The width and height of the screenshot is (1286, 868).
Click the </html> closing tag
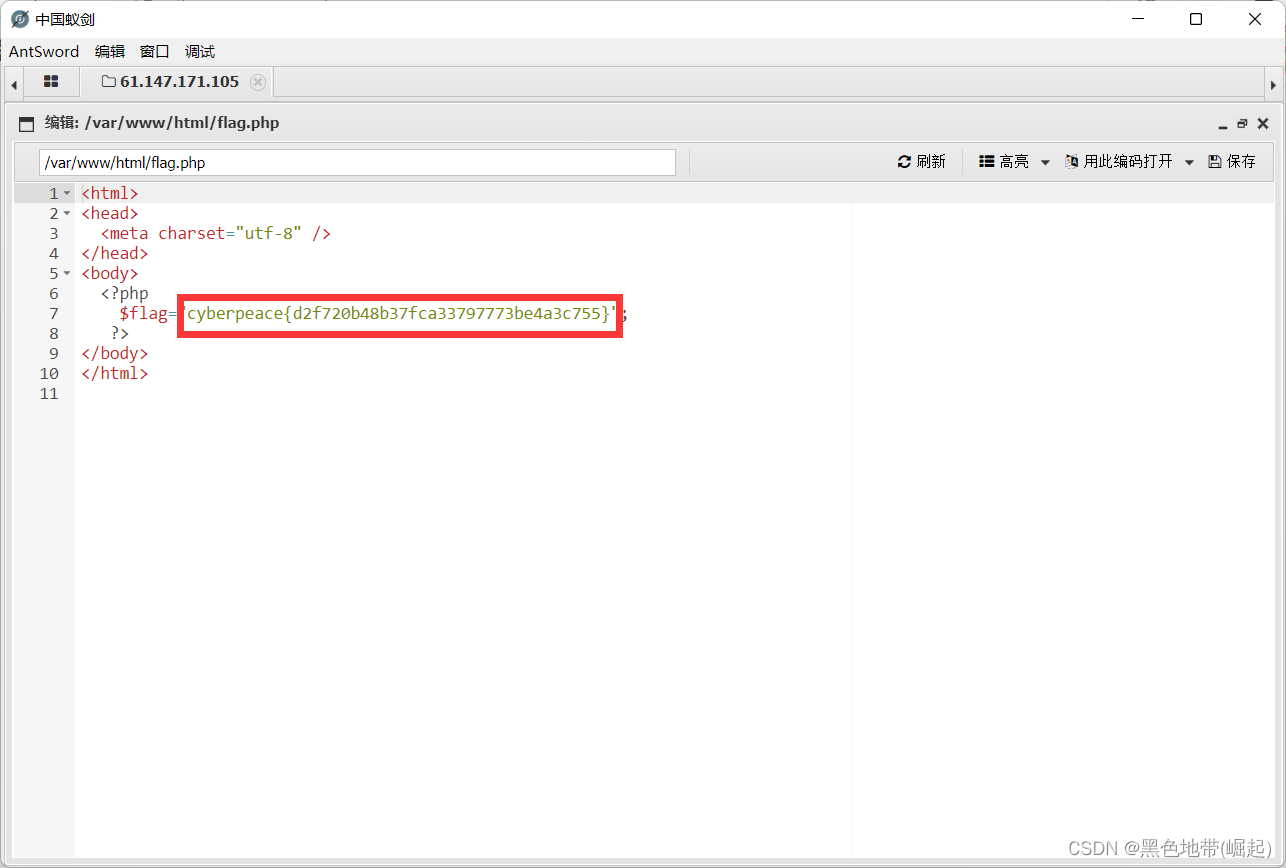[x=115, y=374]
